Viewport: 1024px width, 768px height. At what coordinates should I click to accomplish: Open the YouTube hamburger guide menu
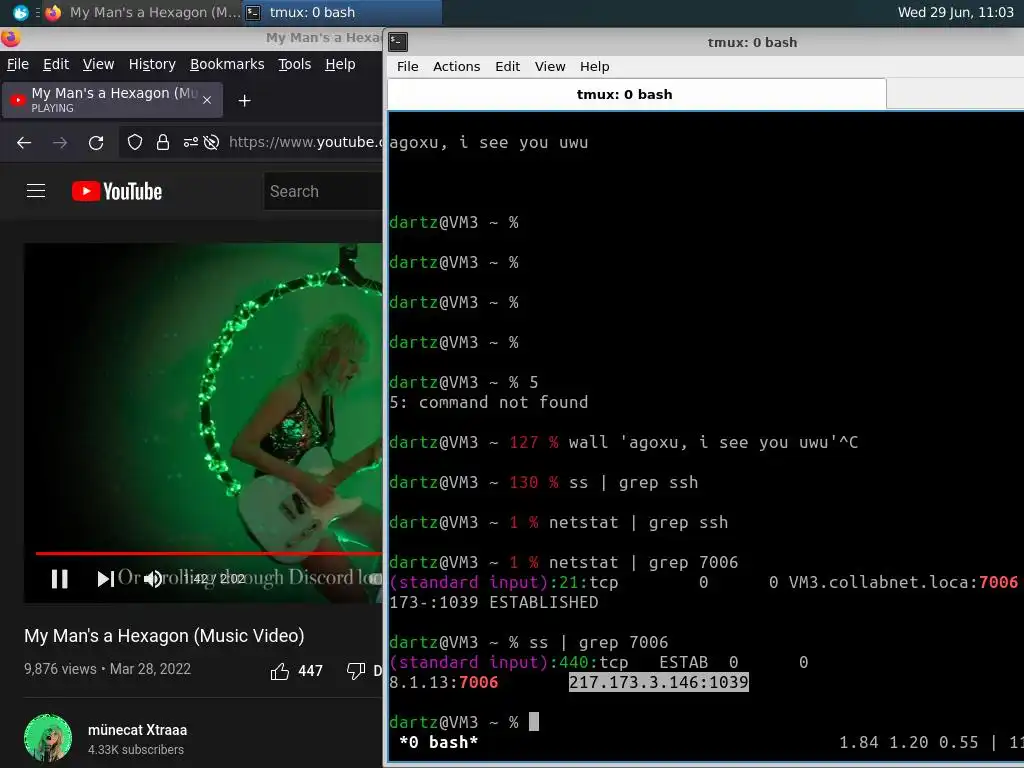coord(36,191)
